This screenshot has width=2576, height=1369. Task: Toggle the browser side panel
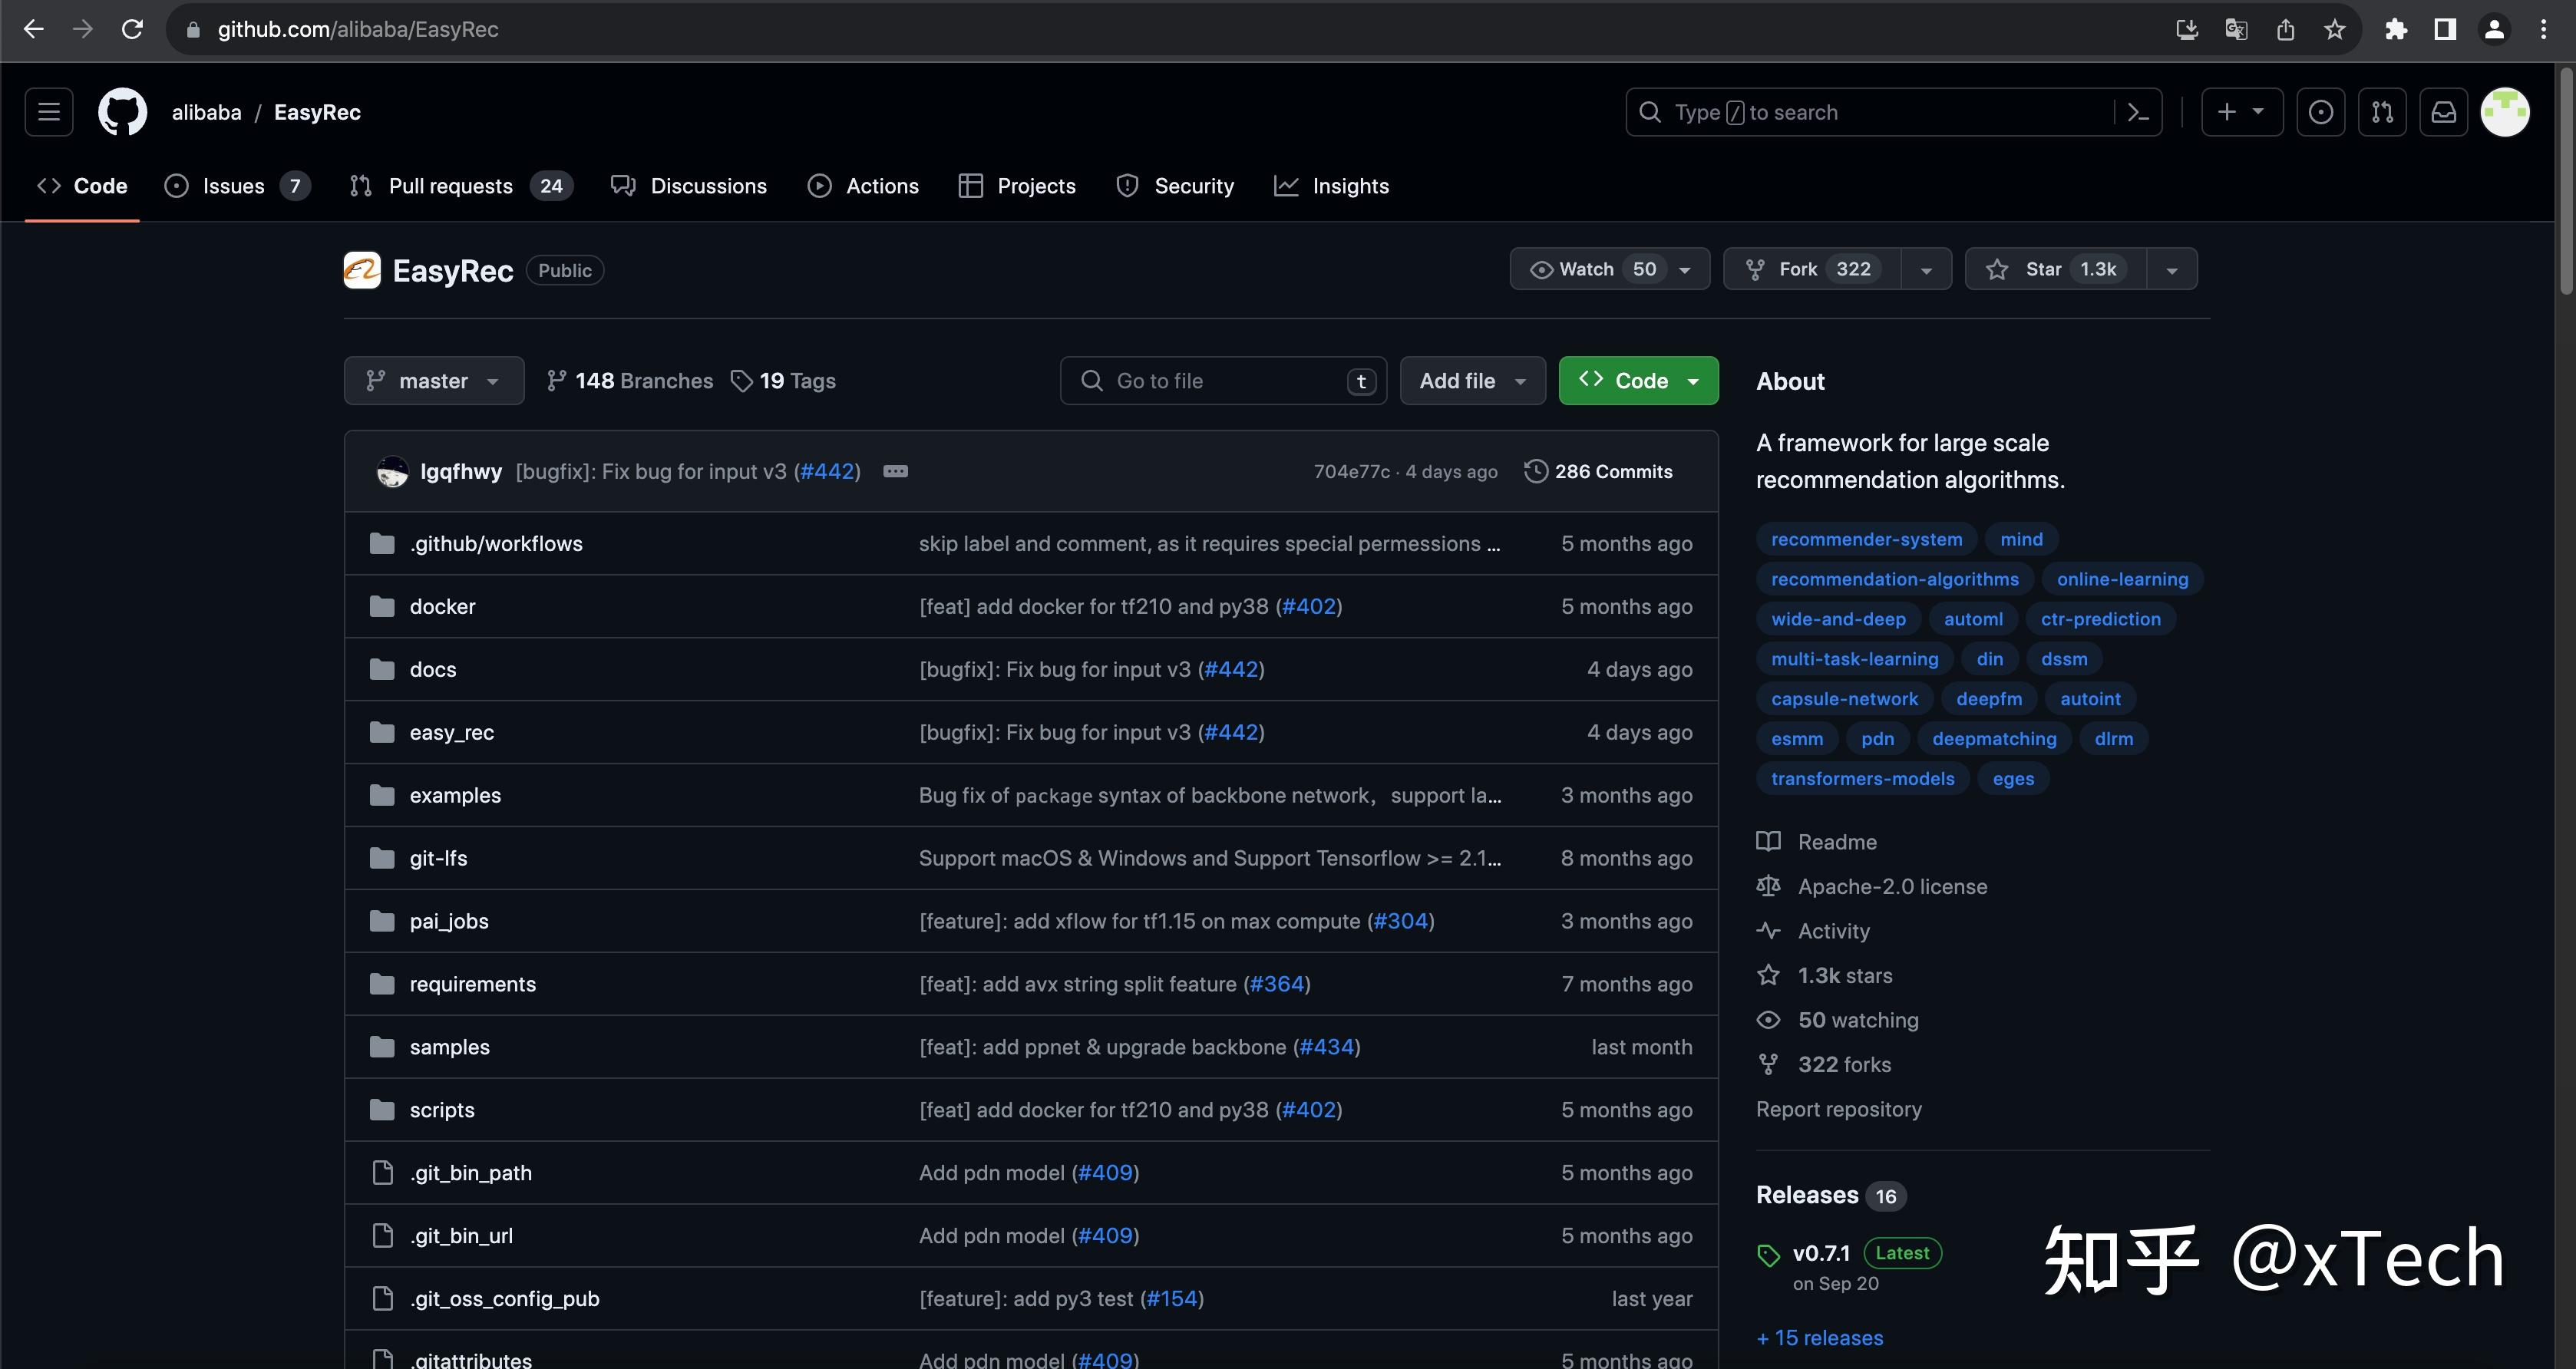2444,29
